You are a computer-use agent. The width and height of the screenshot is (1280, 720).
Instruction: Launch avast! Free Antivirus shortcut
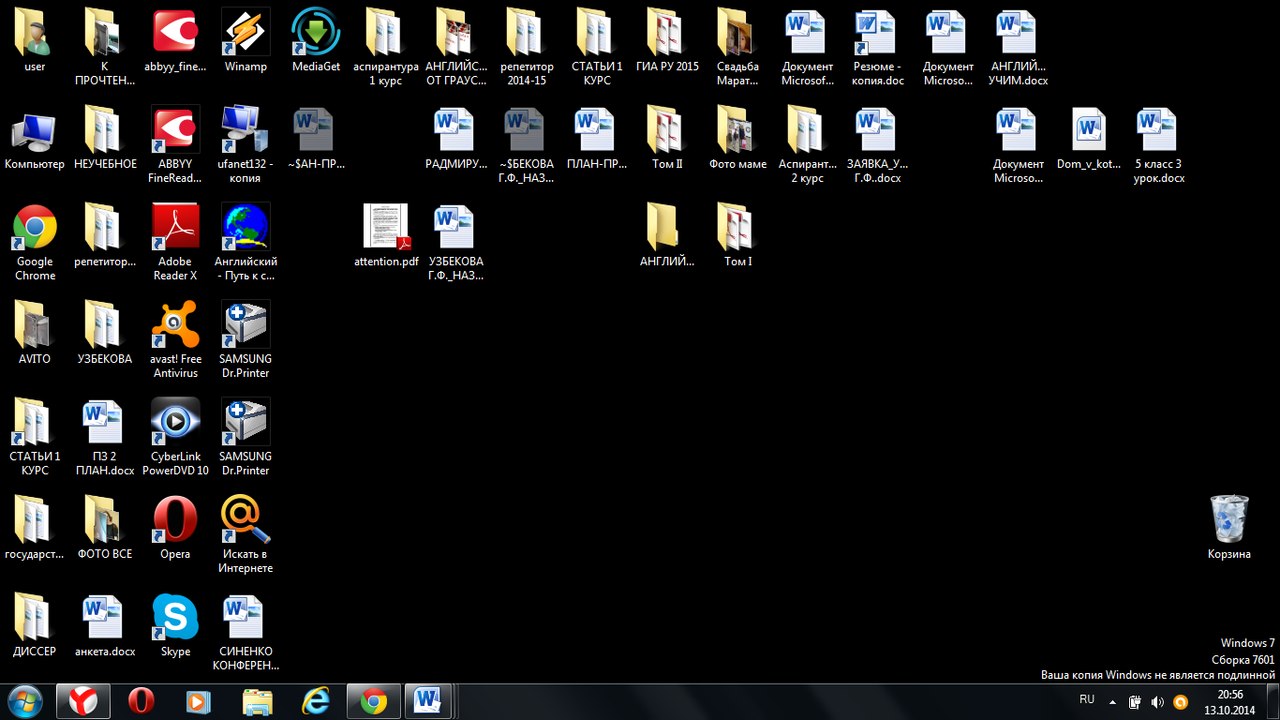tap(175, 338)
